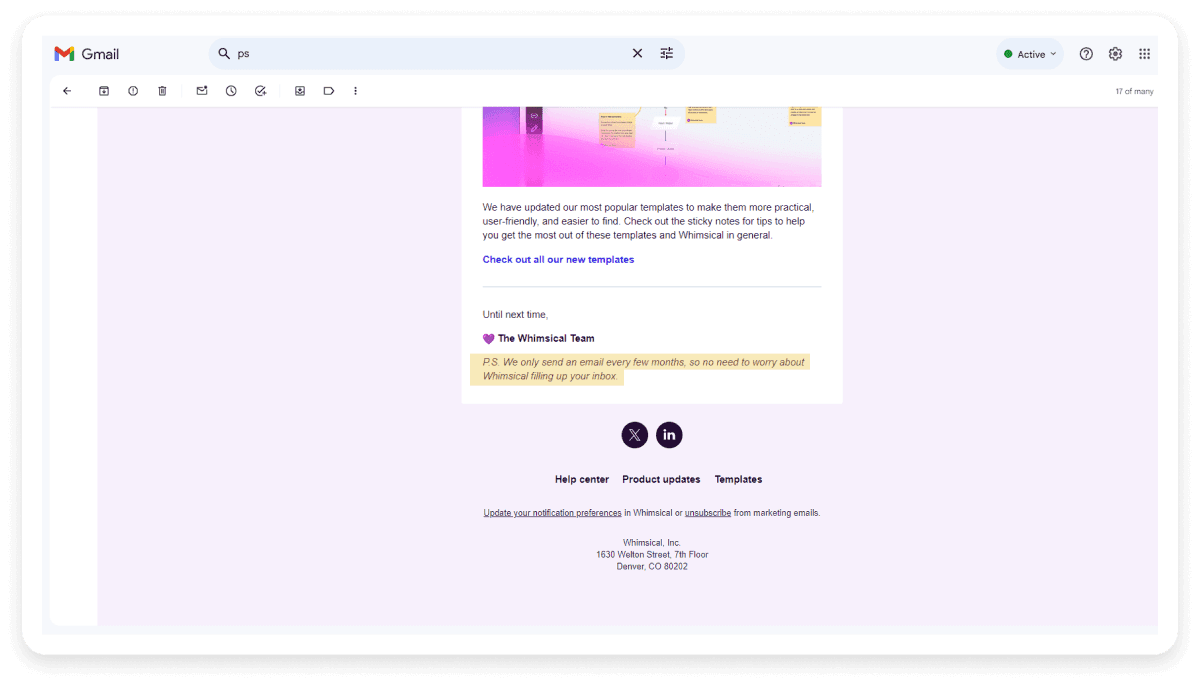Viewport: 1200px width, 684px height.
Task: Open Whimsical's X social icon
Action: (x=635, y=435)
